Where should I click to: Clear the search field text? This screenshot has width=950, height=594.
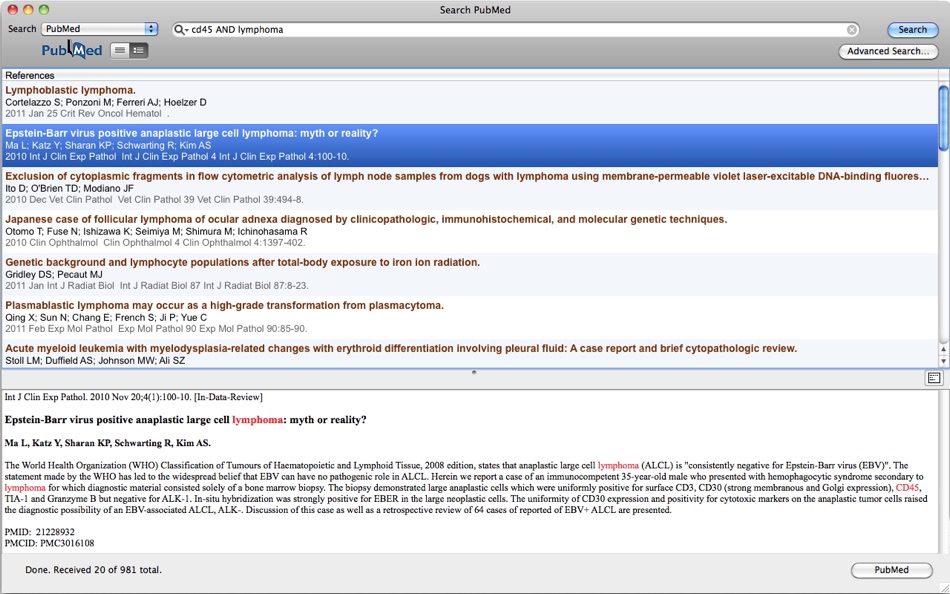click(852, 29)
